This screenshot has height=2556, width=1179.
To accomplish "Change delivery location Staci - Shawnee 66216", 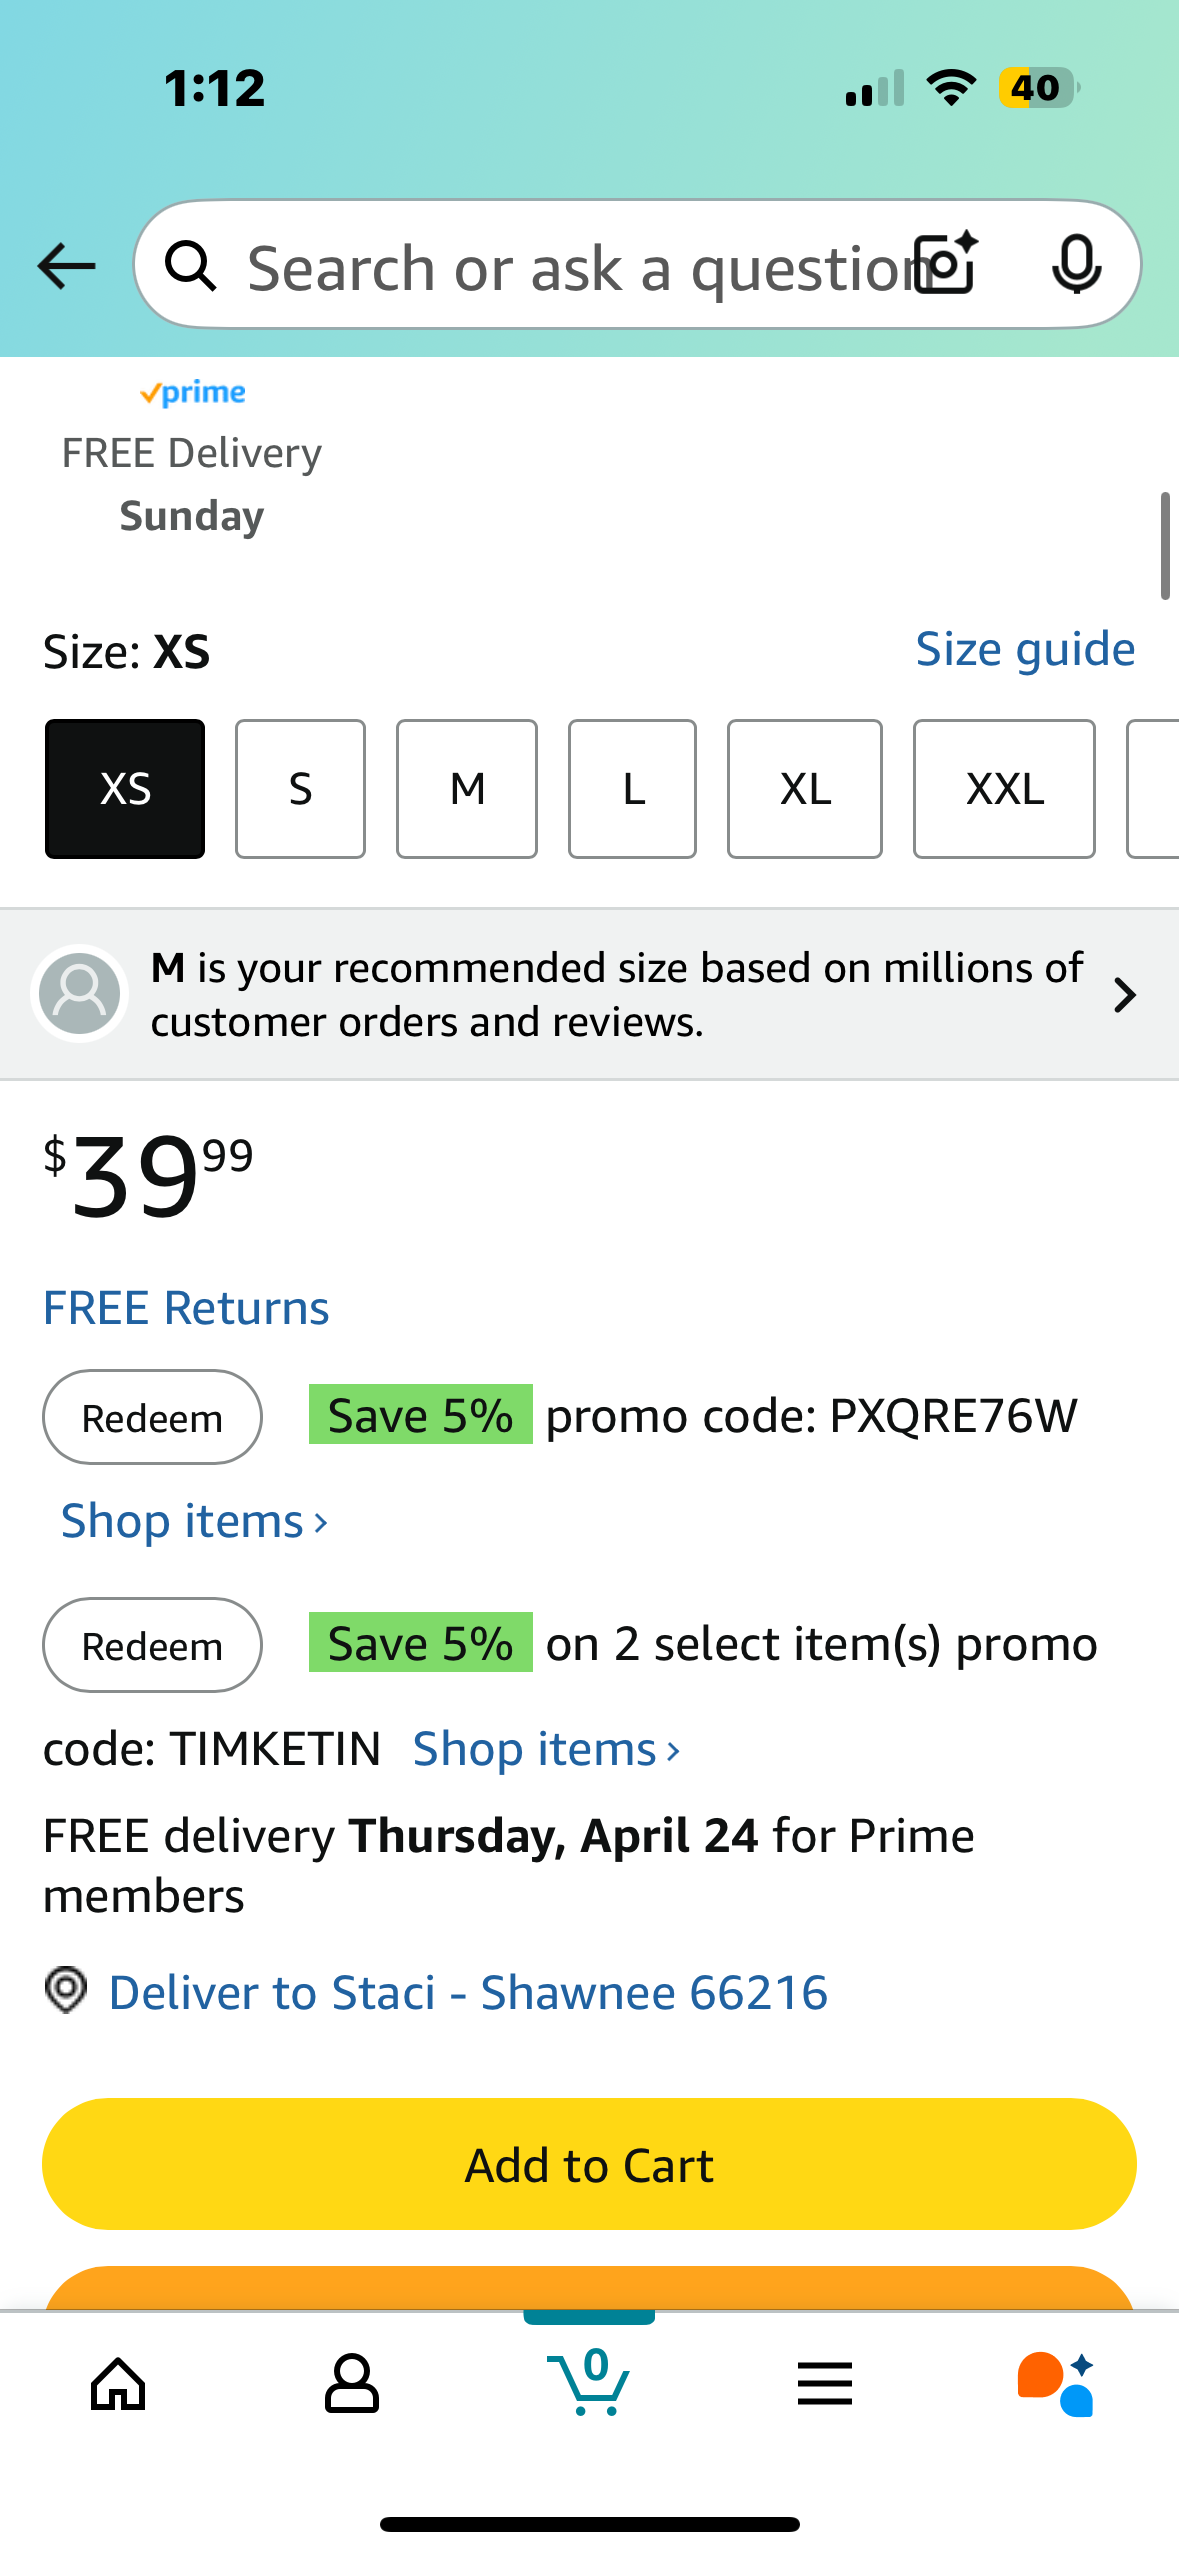I will [467, 1992].
